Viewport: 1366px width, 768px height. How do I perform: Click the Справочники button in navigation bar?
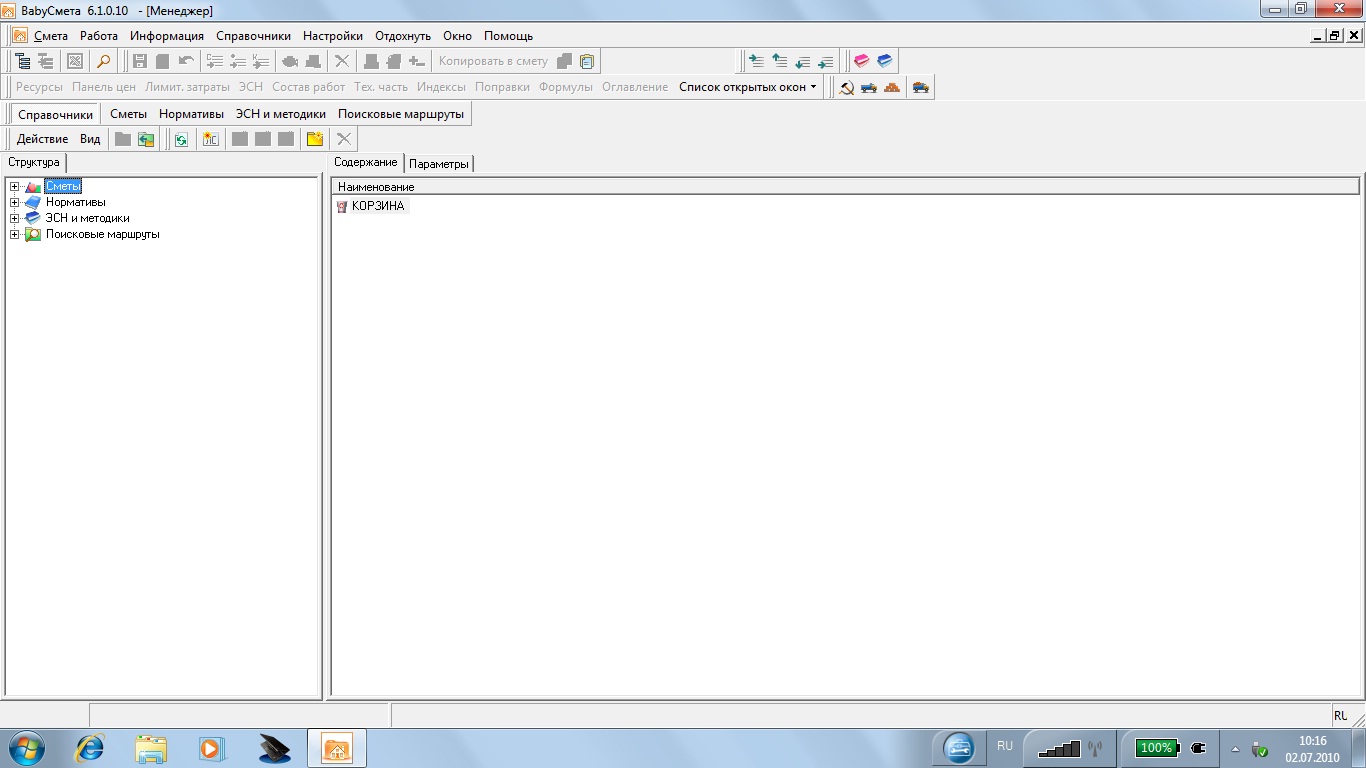(x=55, y=114)
